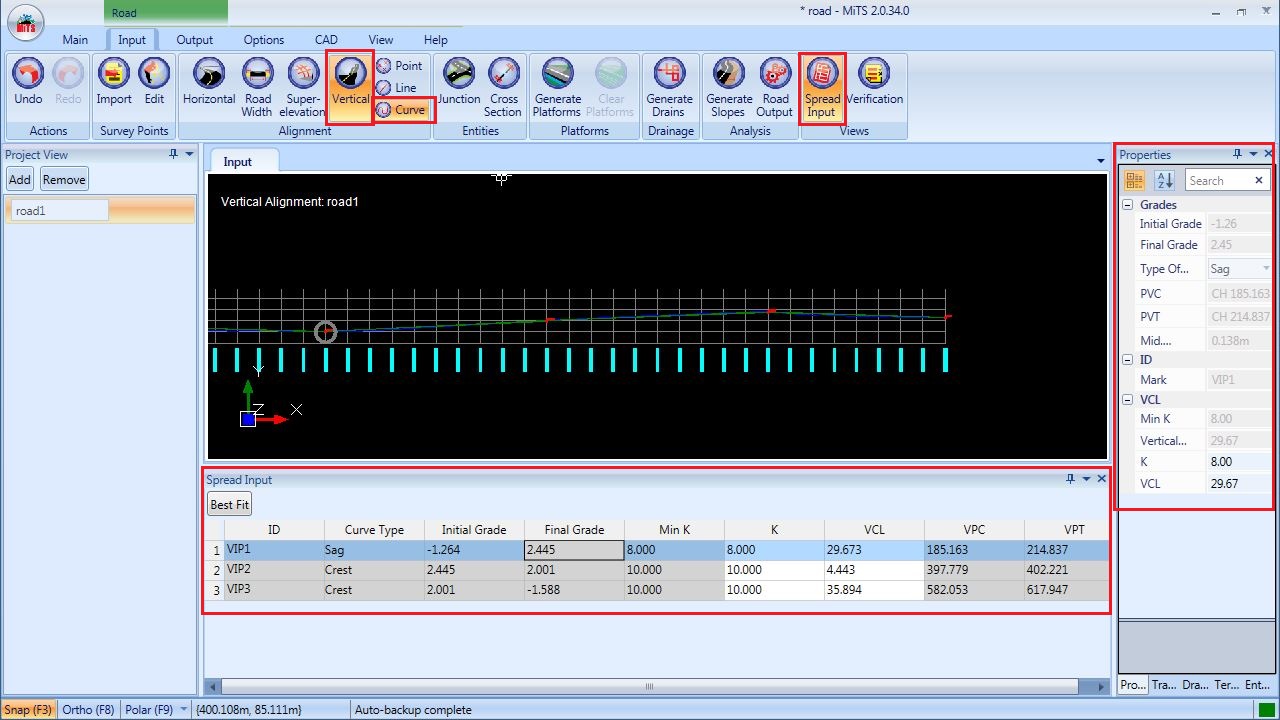
Task: Open the Type Of curve dropdown
Action: tap(1265, 269)
